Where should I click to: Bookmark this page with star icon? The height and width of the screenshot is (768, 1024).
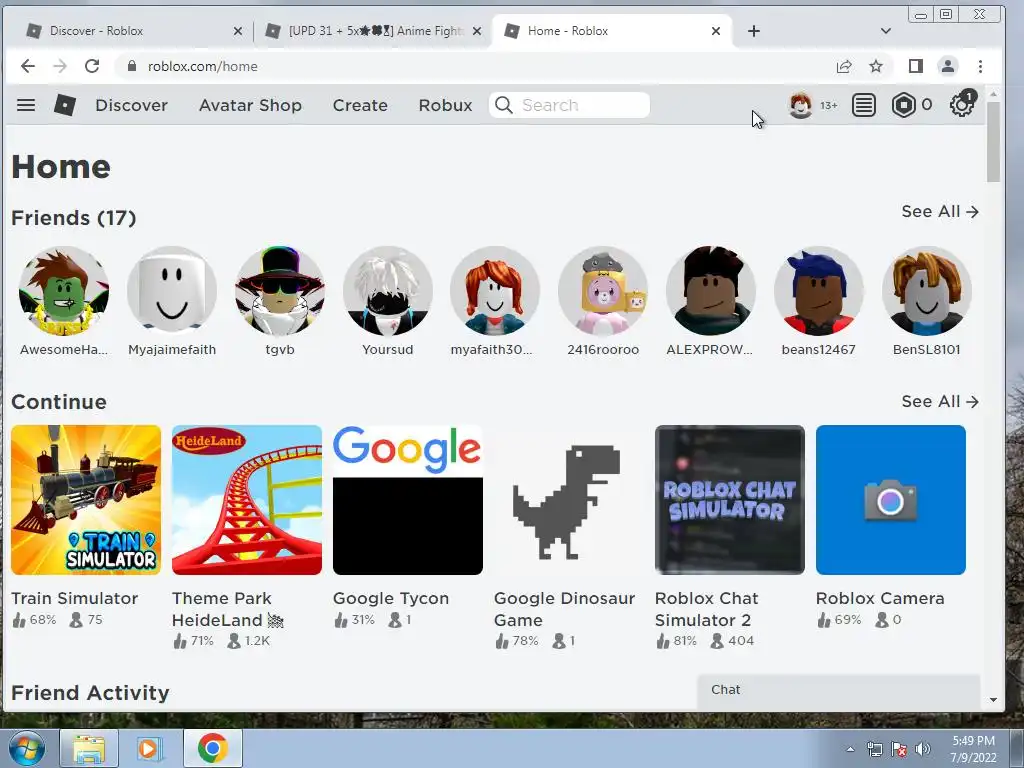click(876, 66)
